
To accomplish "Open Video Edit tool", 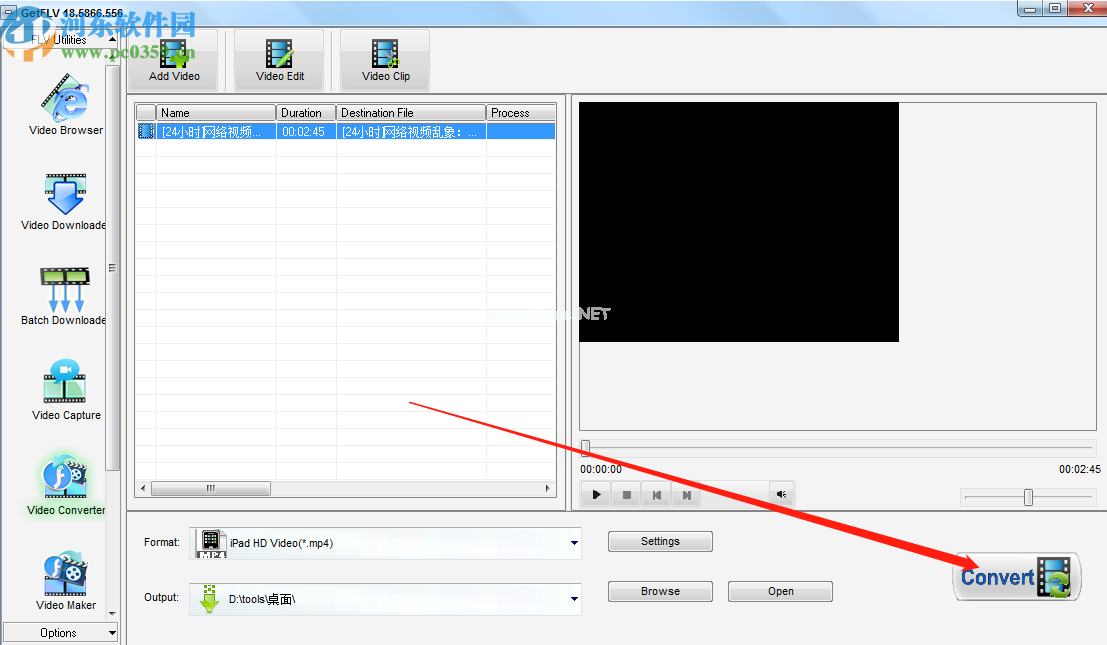I will tap(280, 61).
